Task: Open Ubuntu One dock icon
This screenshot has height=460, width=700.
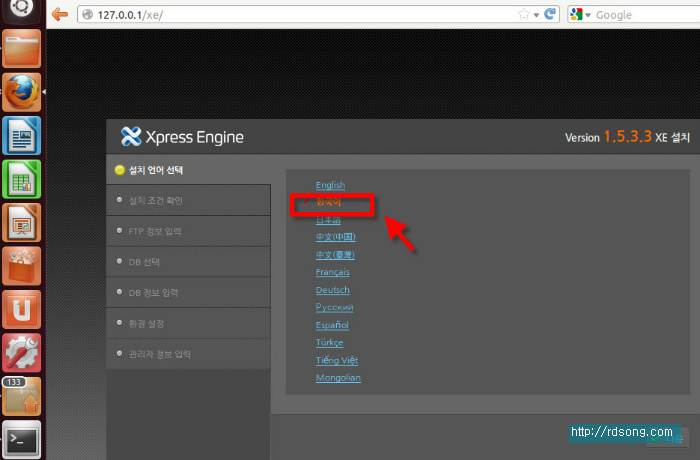Action: click(x=21, y=309)
